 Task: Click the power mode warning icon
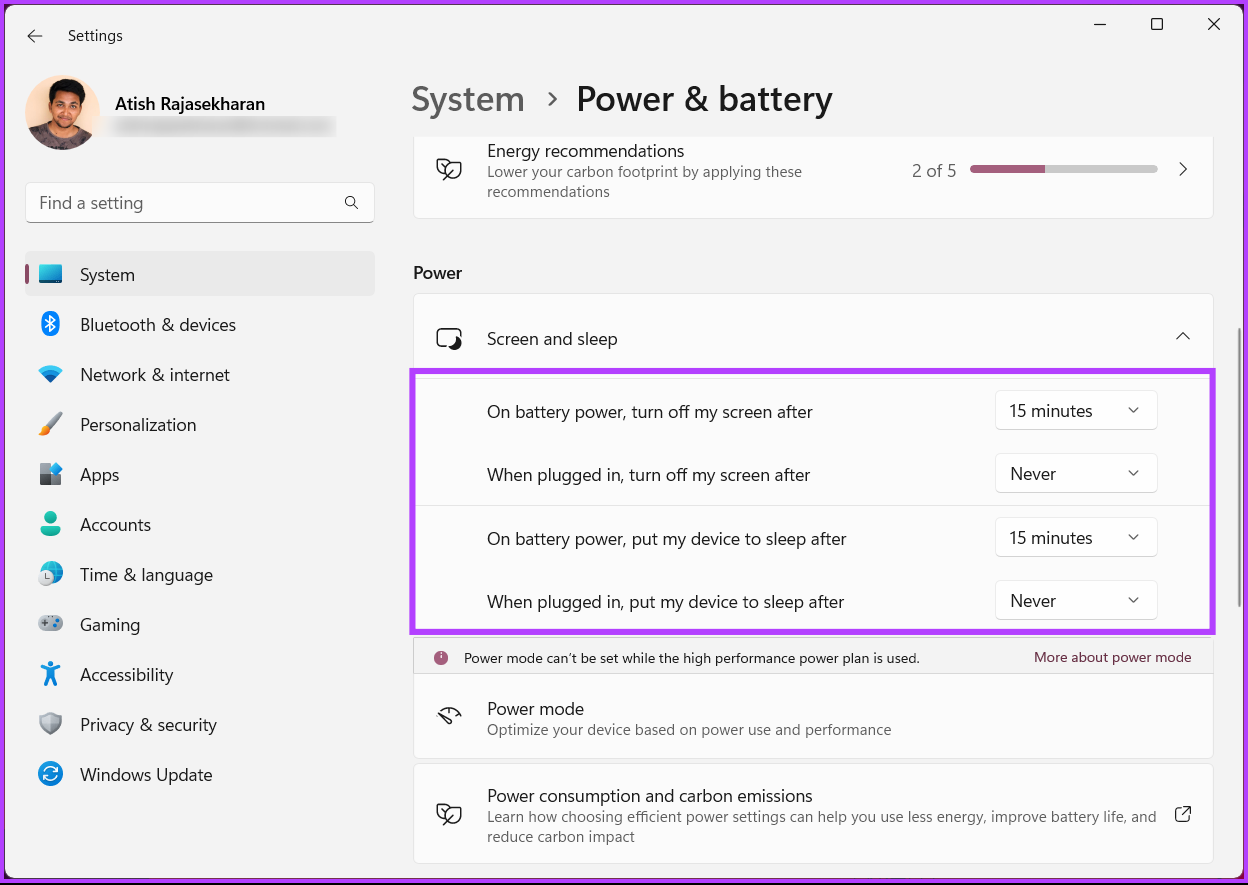pos(441,658)
